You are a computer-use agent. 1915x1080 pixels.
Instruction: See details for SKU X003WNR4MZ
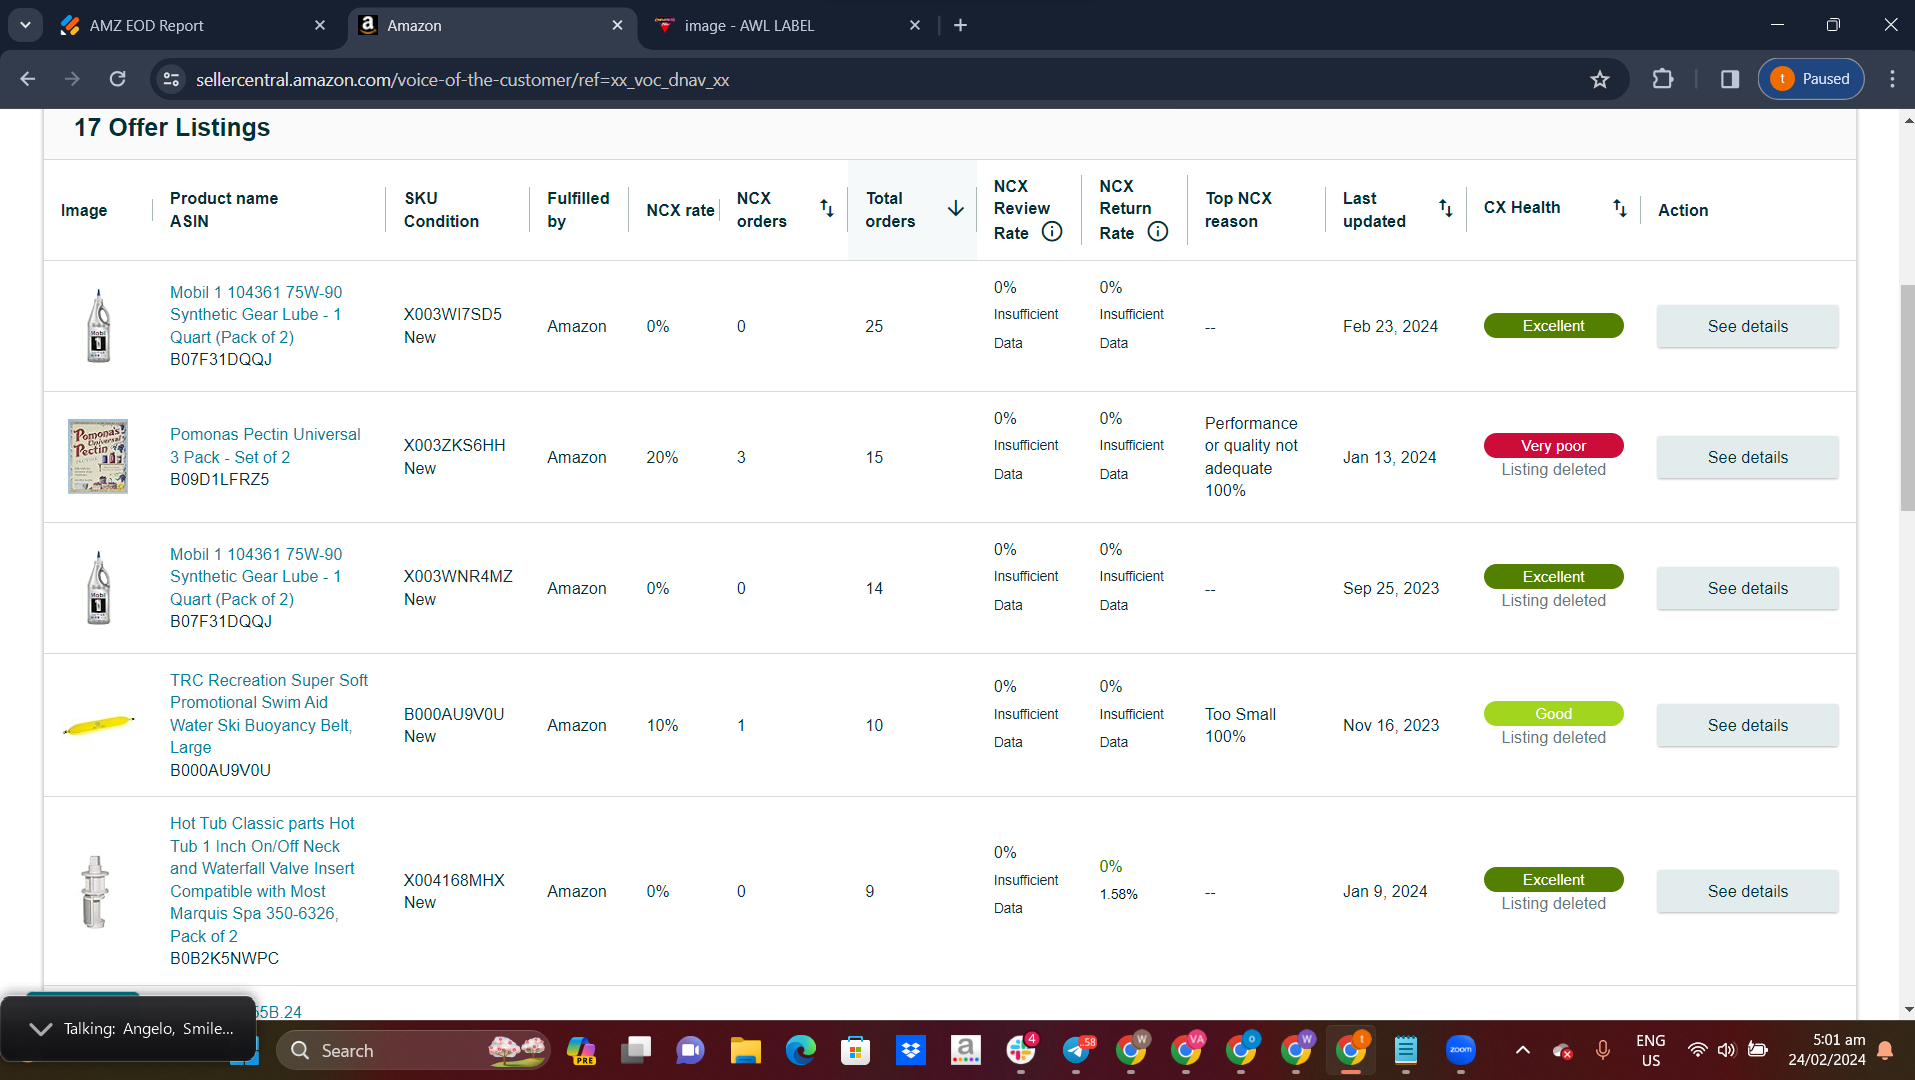1747,589
